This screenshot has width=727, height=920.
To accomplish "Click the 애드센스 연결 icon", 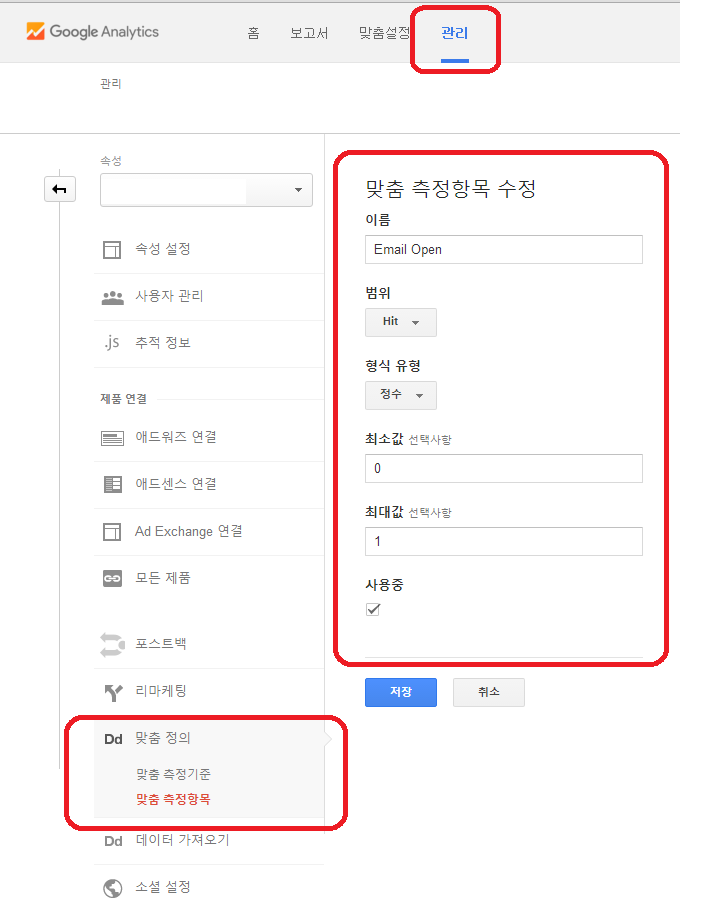I will [112, 484].
